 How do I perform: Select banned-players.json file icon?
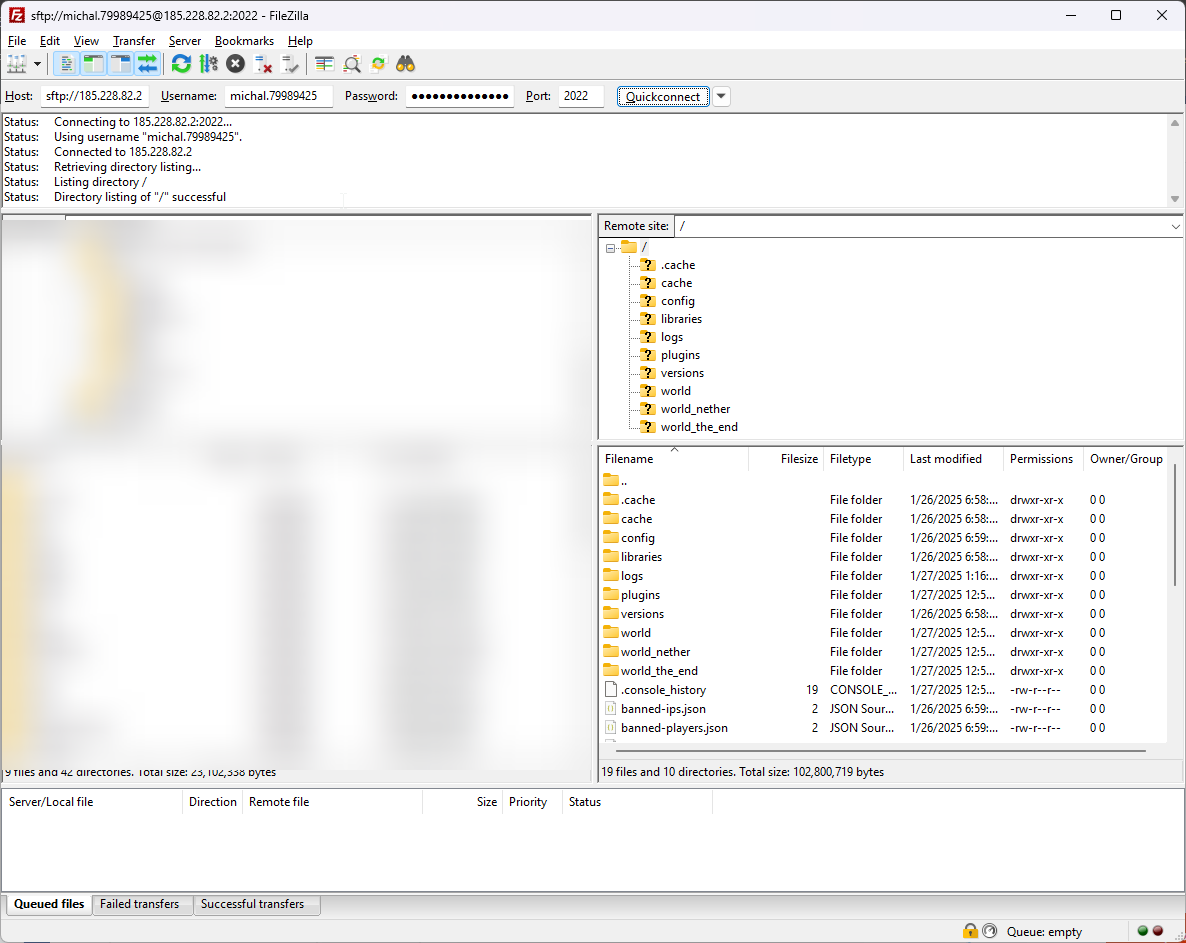[611, 727]
